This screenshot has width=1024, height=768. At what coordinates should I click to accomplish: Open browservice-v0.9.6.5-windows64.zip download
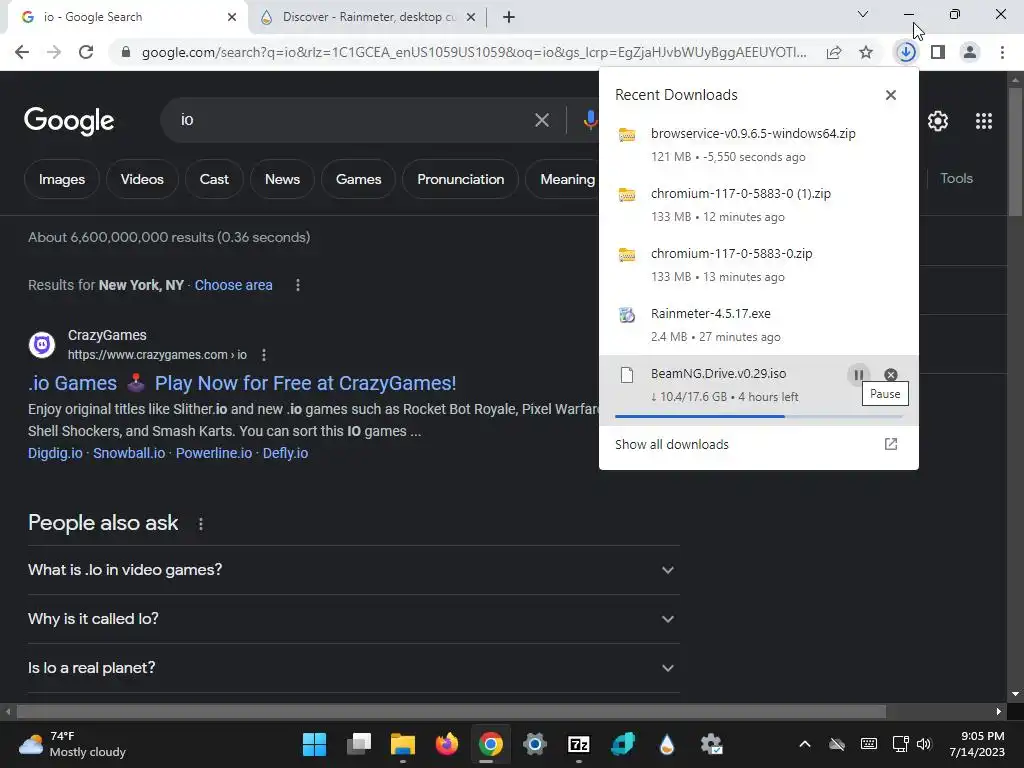tap(758, 144)
